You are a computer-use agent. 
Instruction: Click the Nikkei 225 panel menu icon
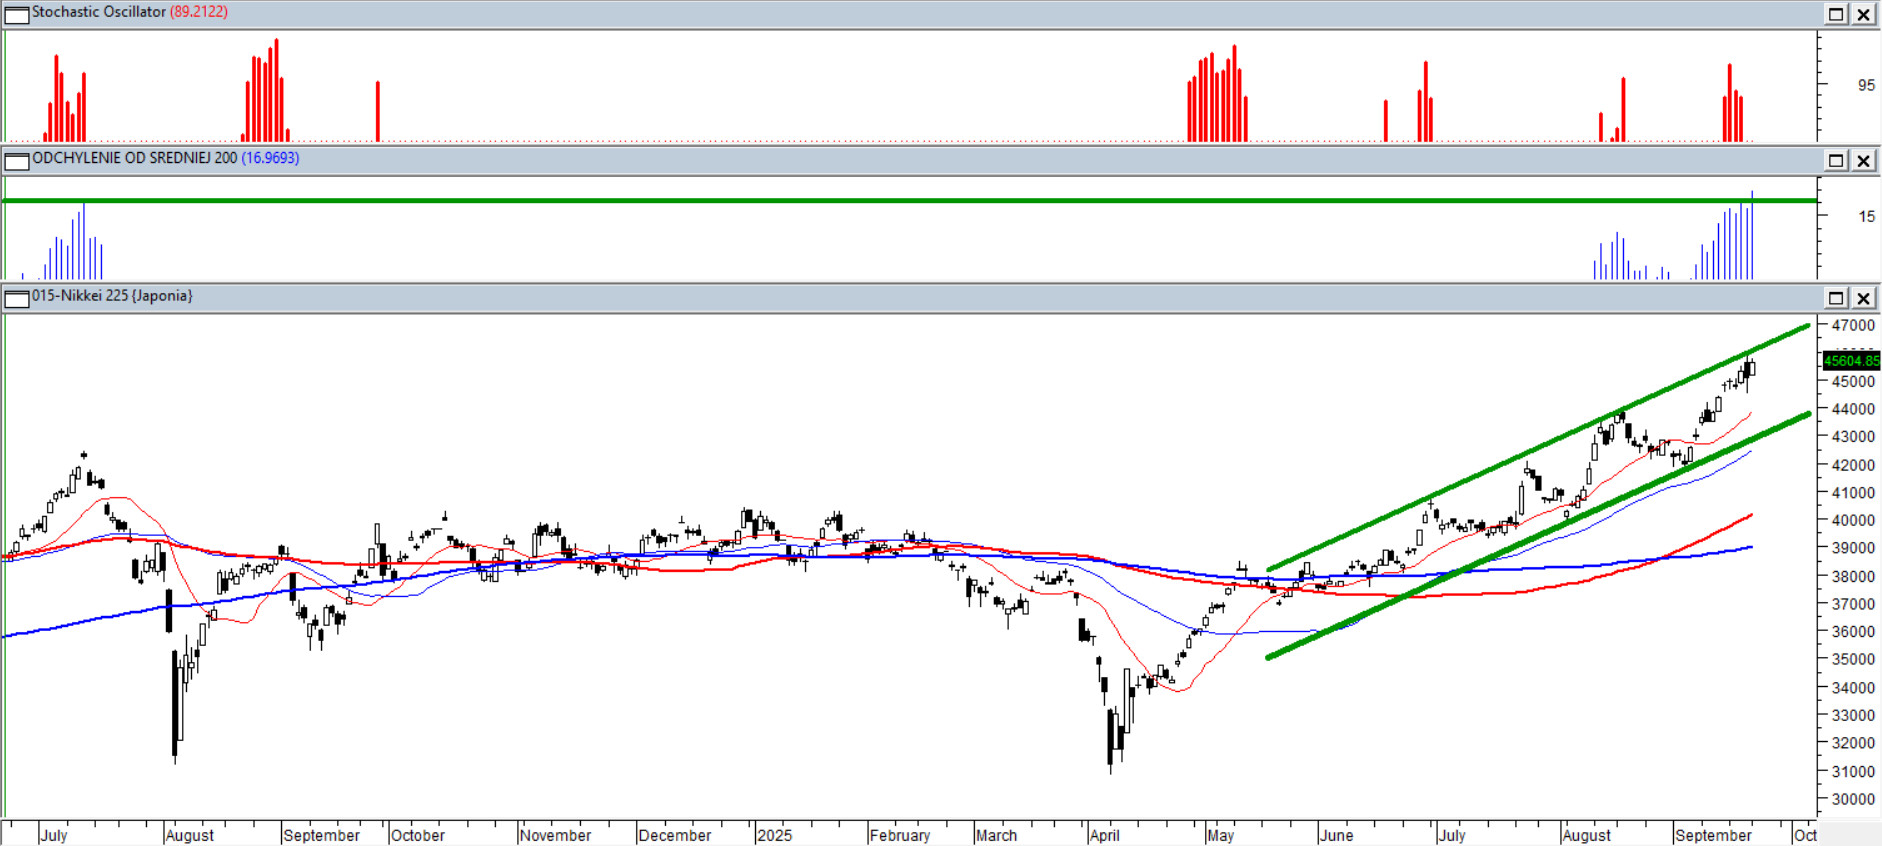point(17,298)
